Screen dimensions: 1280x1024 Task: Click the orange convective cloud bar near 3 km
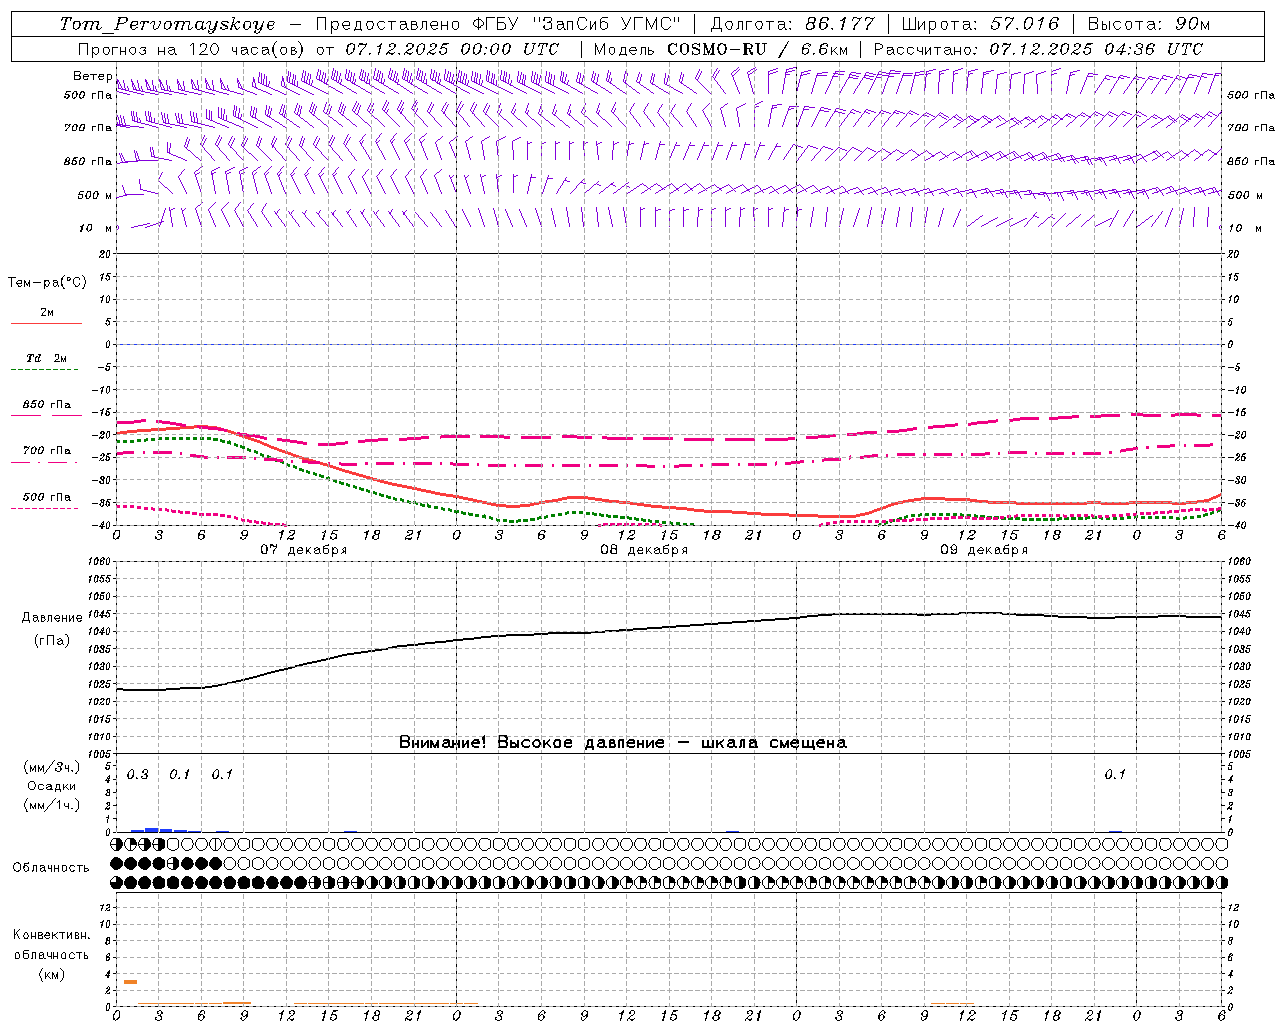coord(130,982)
